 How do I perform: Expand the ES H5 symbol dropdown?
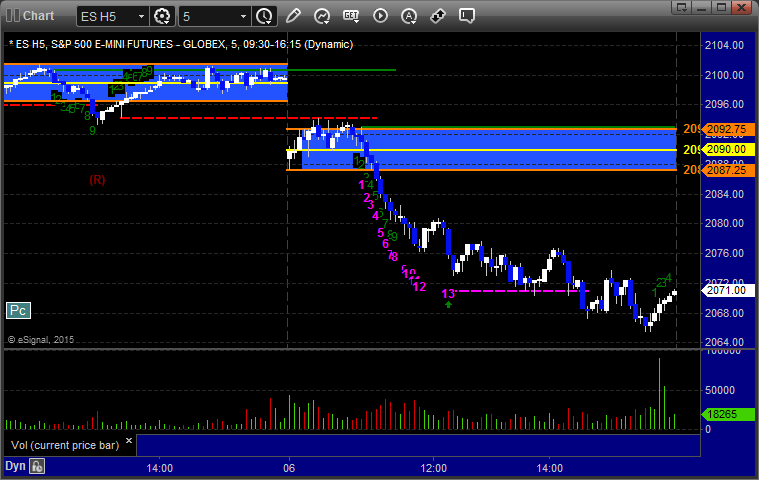tap(138, 16)
